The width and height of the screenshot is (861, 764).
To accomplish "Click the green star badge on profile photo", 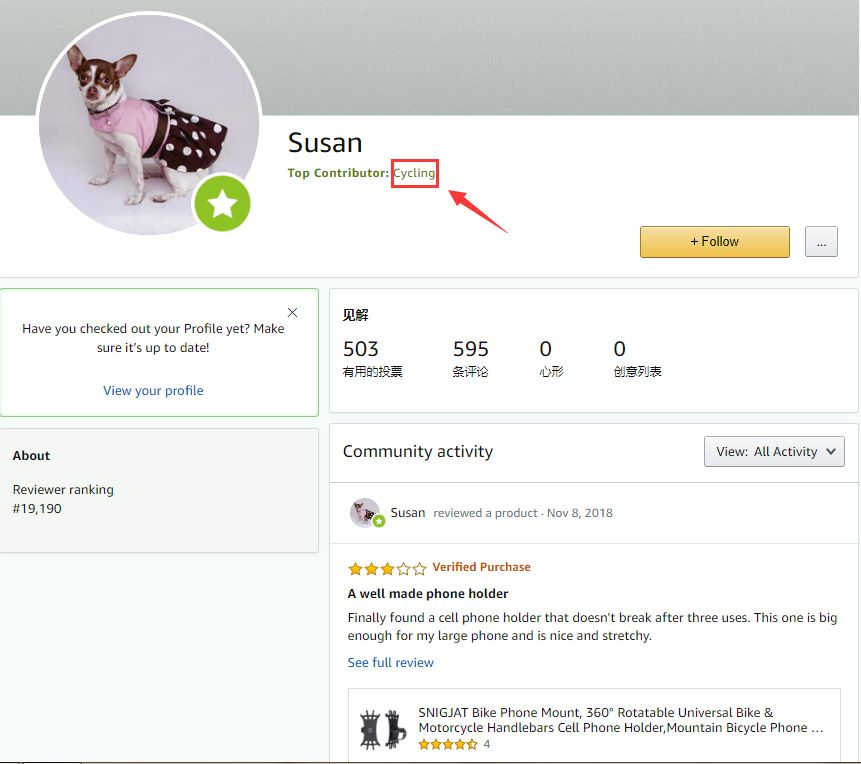I will (x=222, y=203).
